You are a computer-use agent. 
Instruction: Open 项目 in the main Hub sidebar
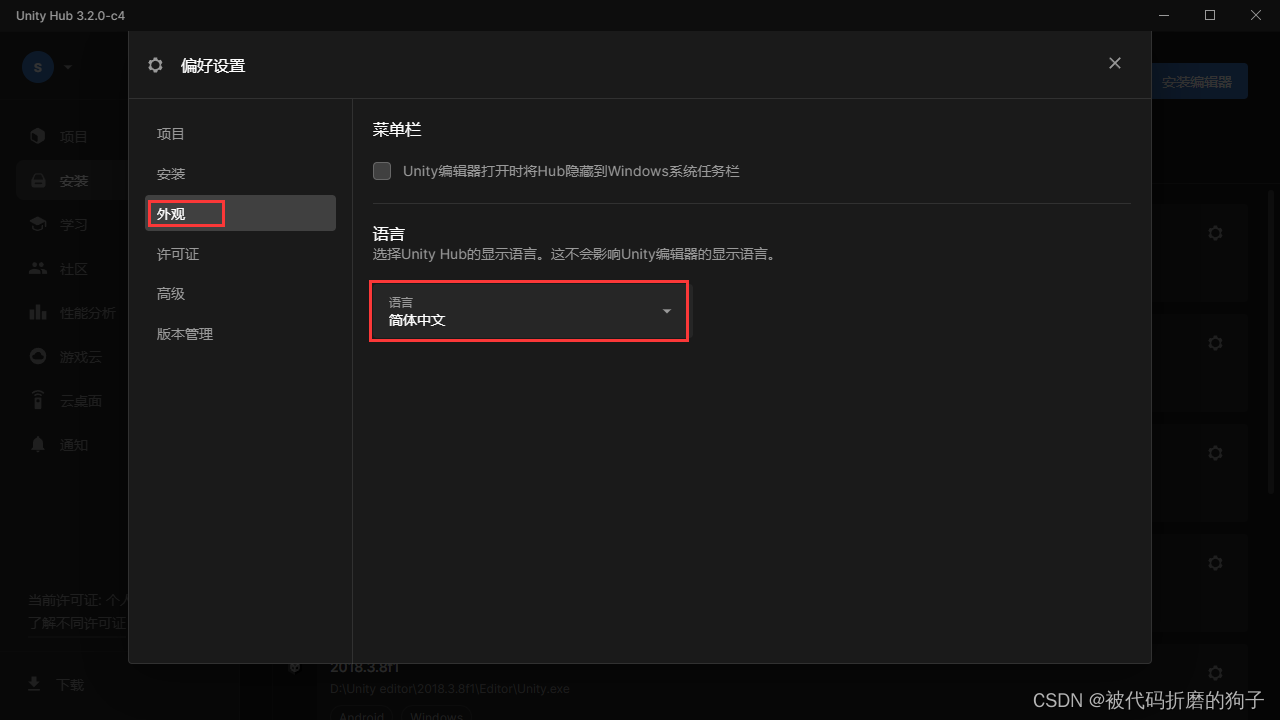72,136
